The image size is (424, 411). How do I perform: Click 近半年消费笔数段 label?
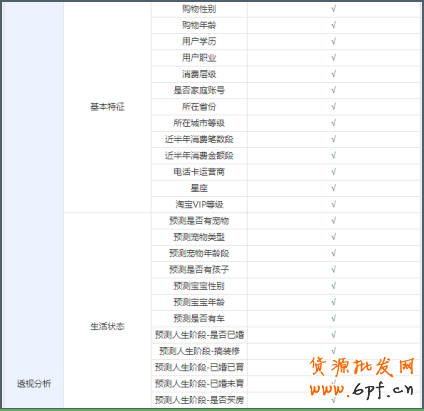199,139
